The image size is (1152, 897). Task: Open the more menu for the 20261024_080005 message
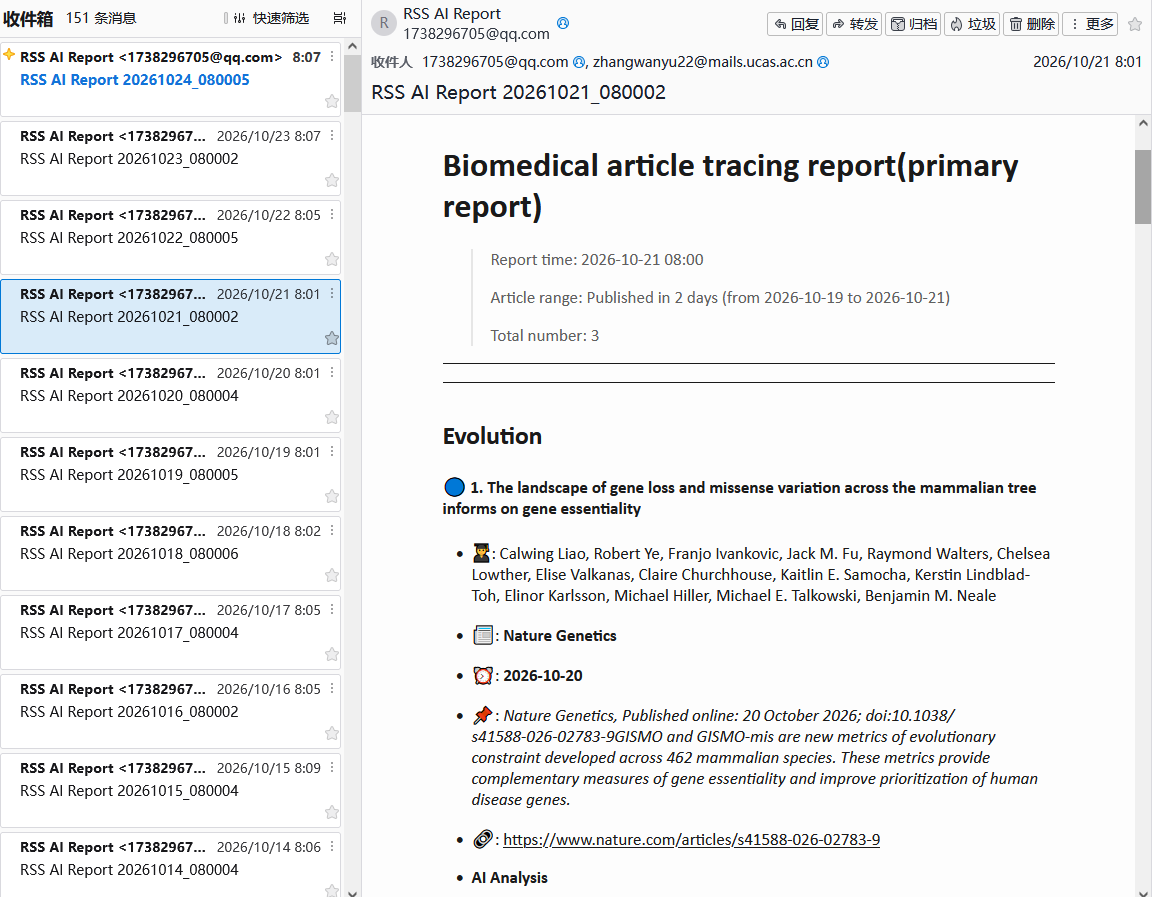(x=332, y=57)
